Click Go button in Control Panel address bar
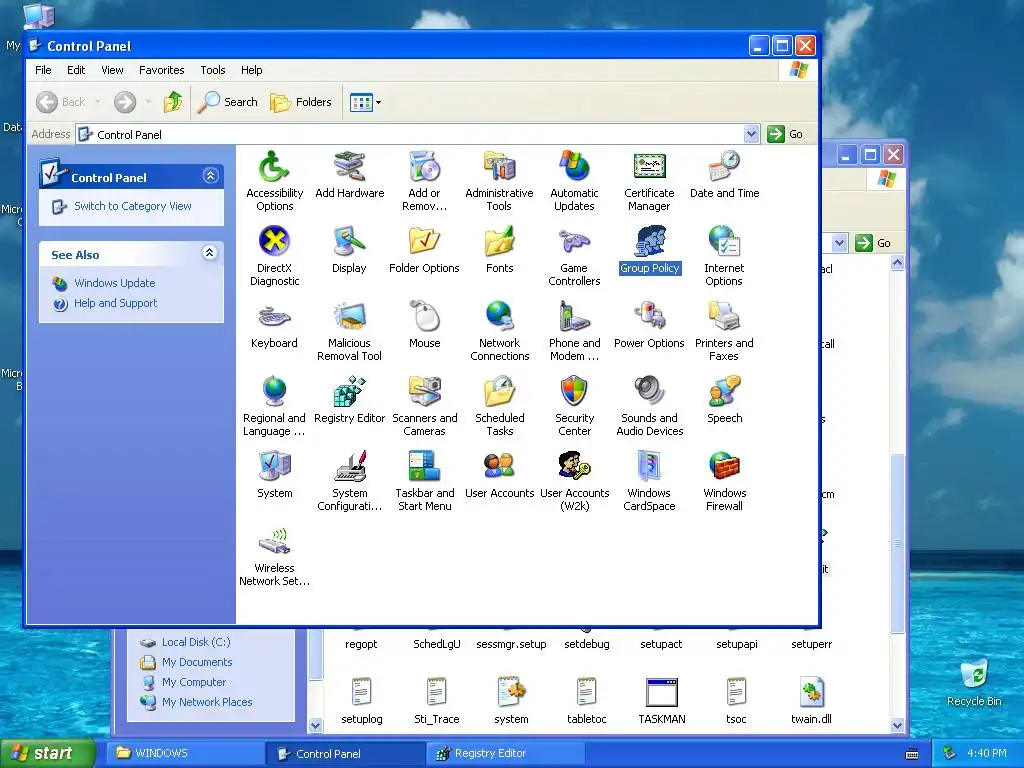 tap(786, 134)
